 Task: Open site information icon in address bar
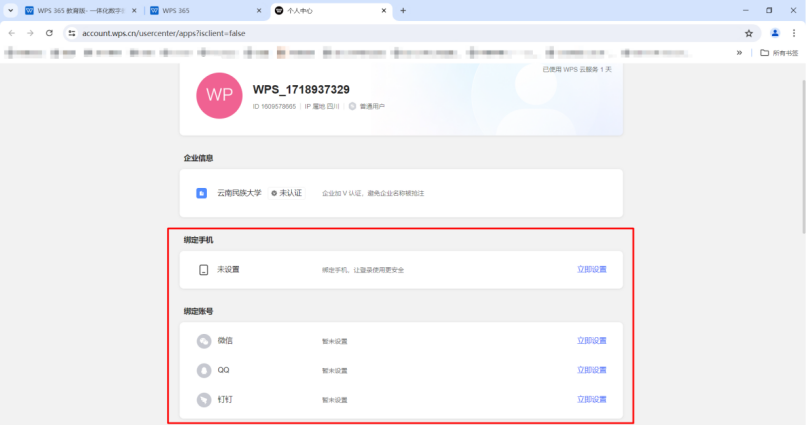[x=72, y=33]
